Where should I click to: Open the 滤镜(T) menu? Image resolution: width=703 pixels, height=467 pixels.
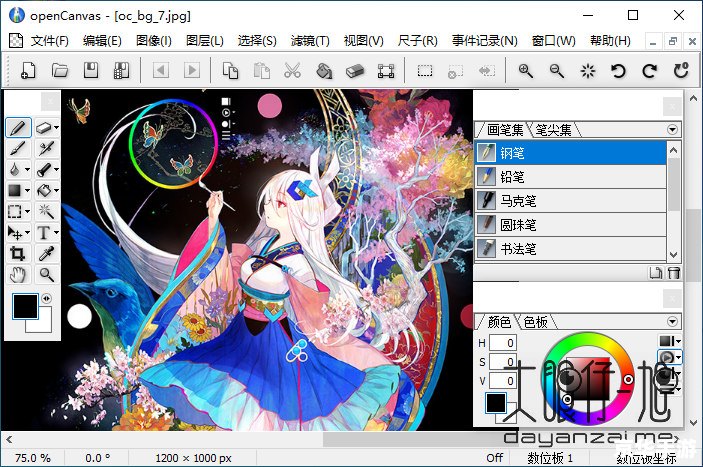(309, 41)
